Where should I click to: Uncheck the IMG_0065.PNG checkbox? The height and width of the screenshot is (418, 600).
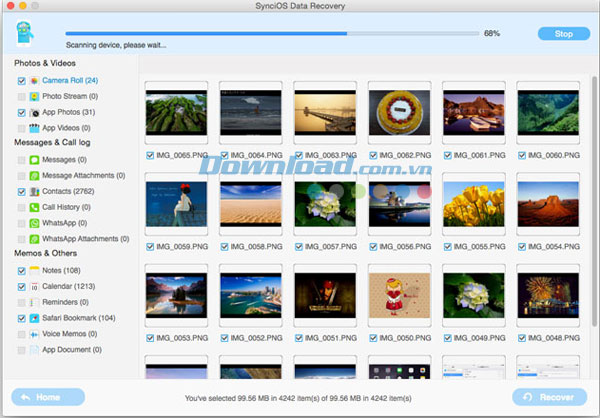tap(150, 155)
